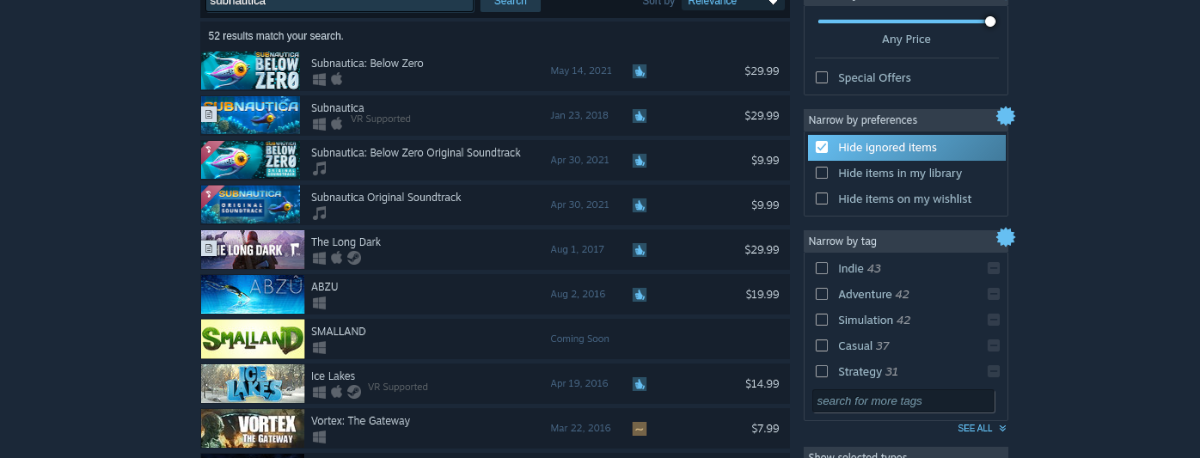Click mixed review icon for Vortex: The Gateway
Screen dimensions: 1200x458
point(639,429)
